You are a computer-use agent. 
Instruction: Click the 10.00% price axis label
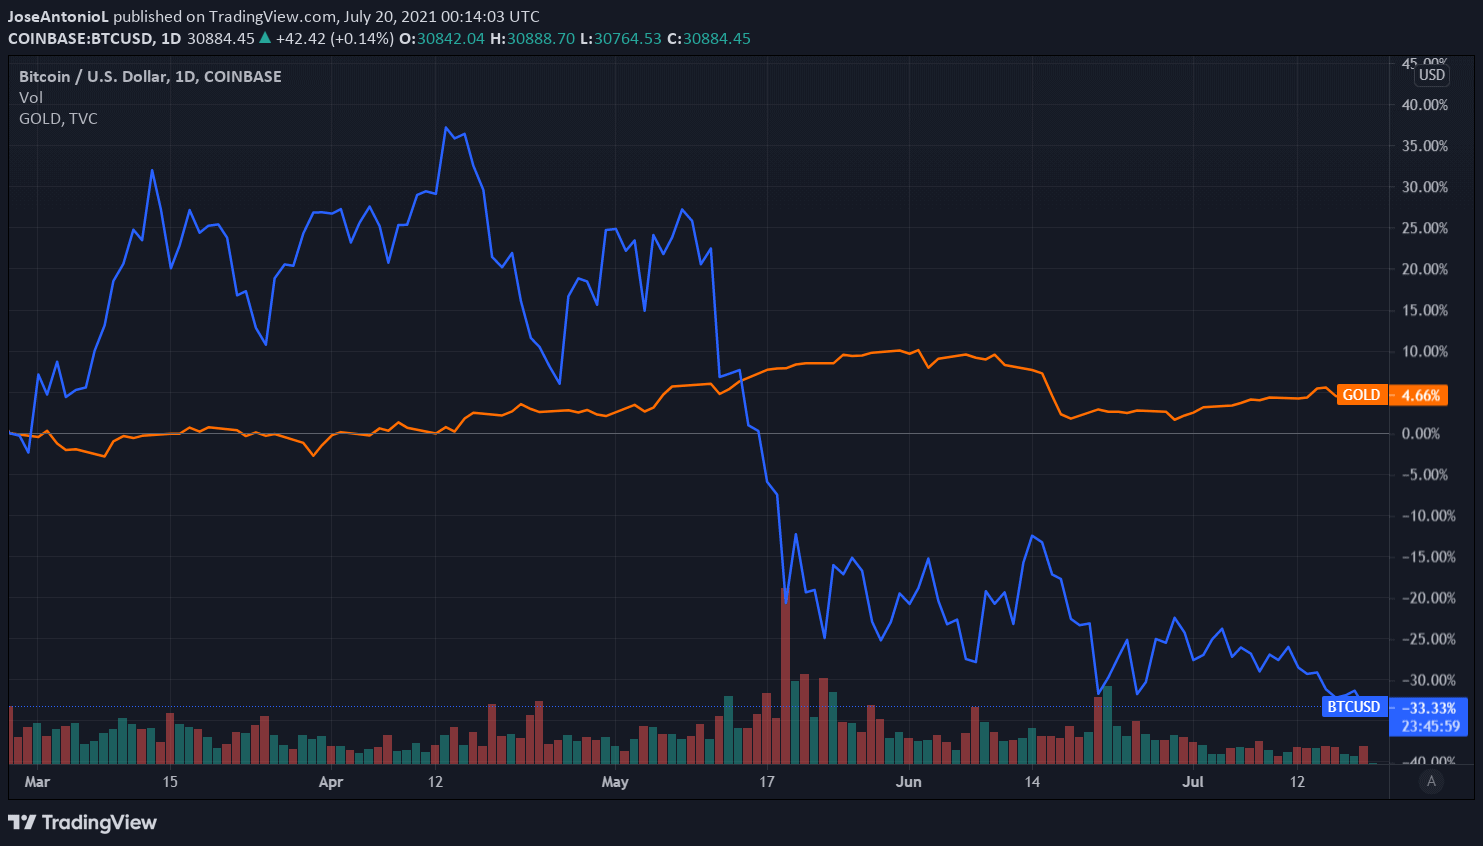point(1425,351)
